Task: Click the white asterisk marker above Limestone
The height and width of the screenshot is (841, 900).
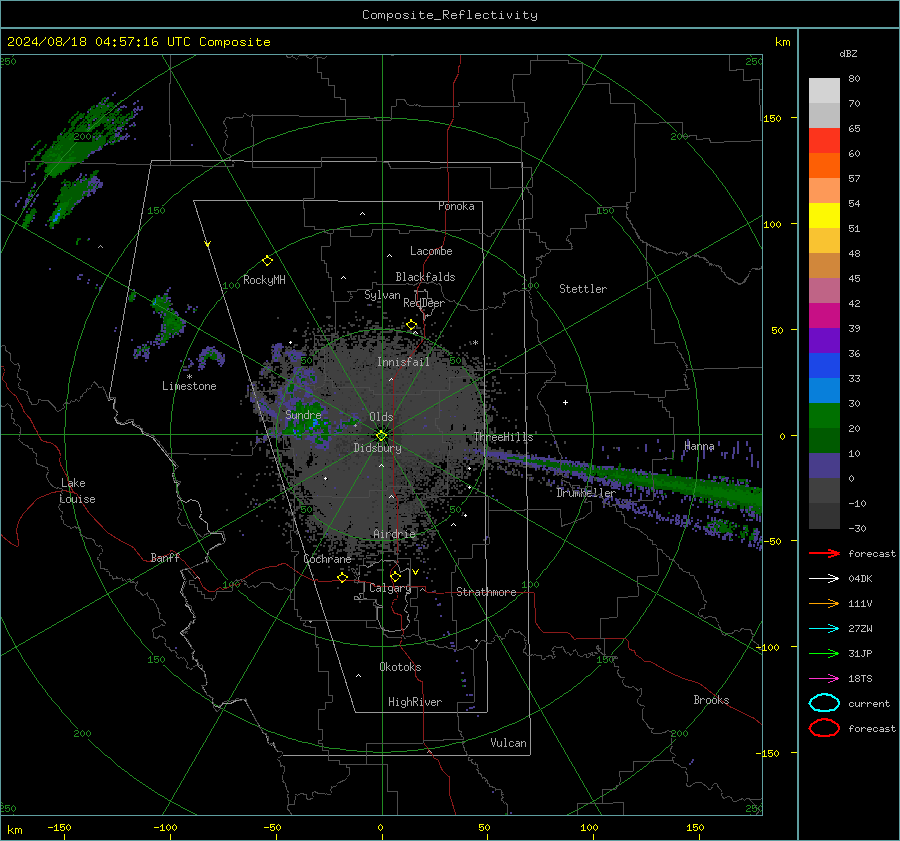Action: tap(189, 377)
